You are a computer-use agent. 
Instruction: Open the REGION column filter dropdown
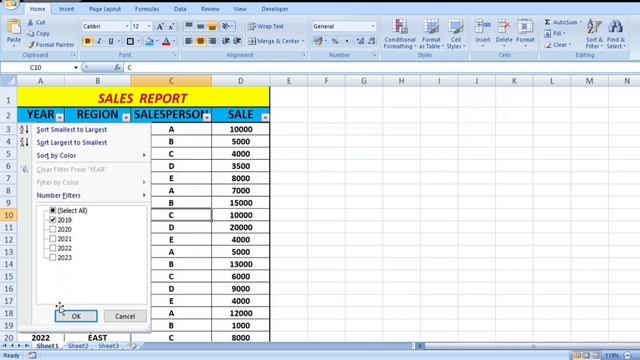pyautogui.click(x=126, y=118)
